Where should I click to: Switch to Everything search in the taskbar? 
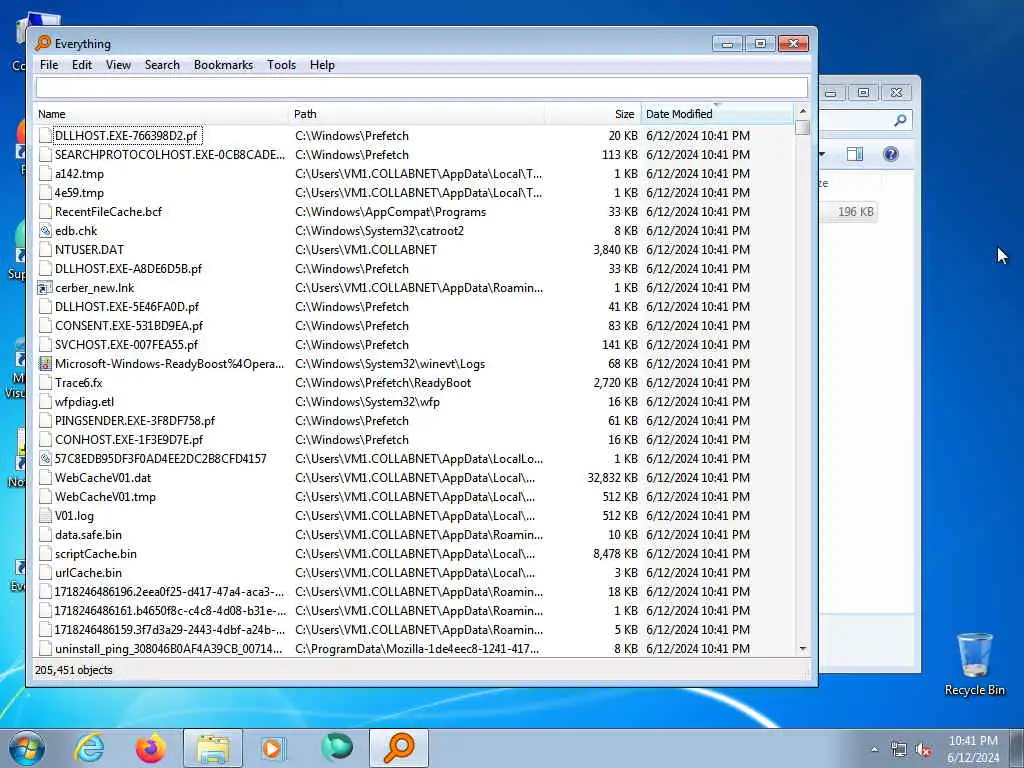click(x=399, y=748)
